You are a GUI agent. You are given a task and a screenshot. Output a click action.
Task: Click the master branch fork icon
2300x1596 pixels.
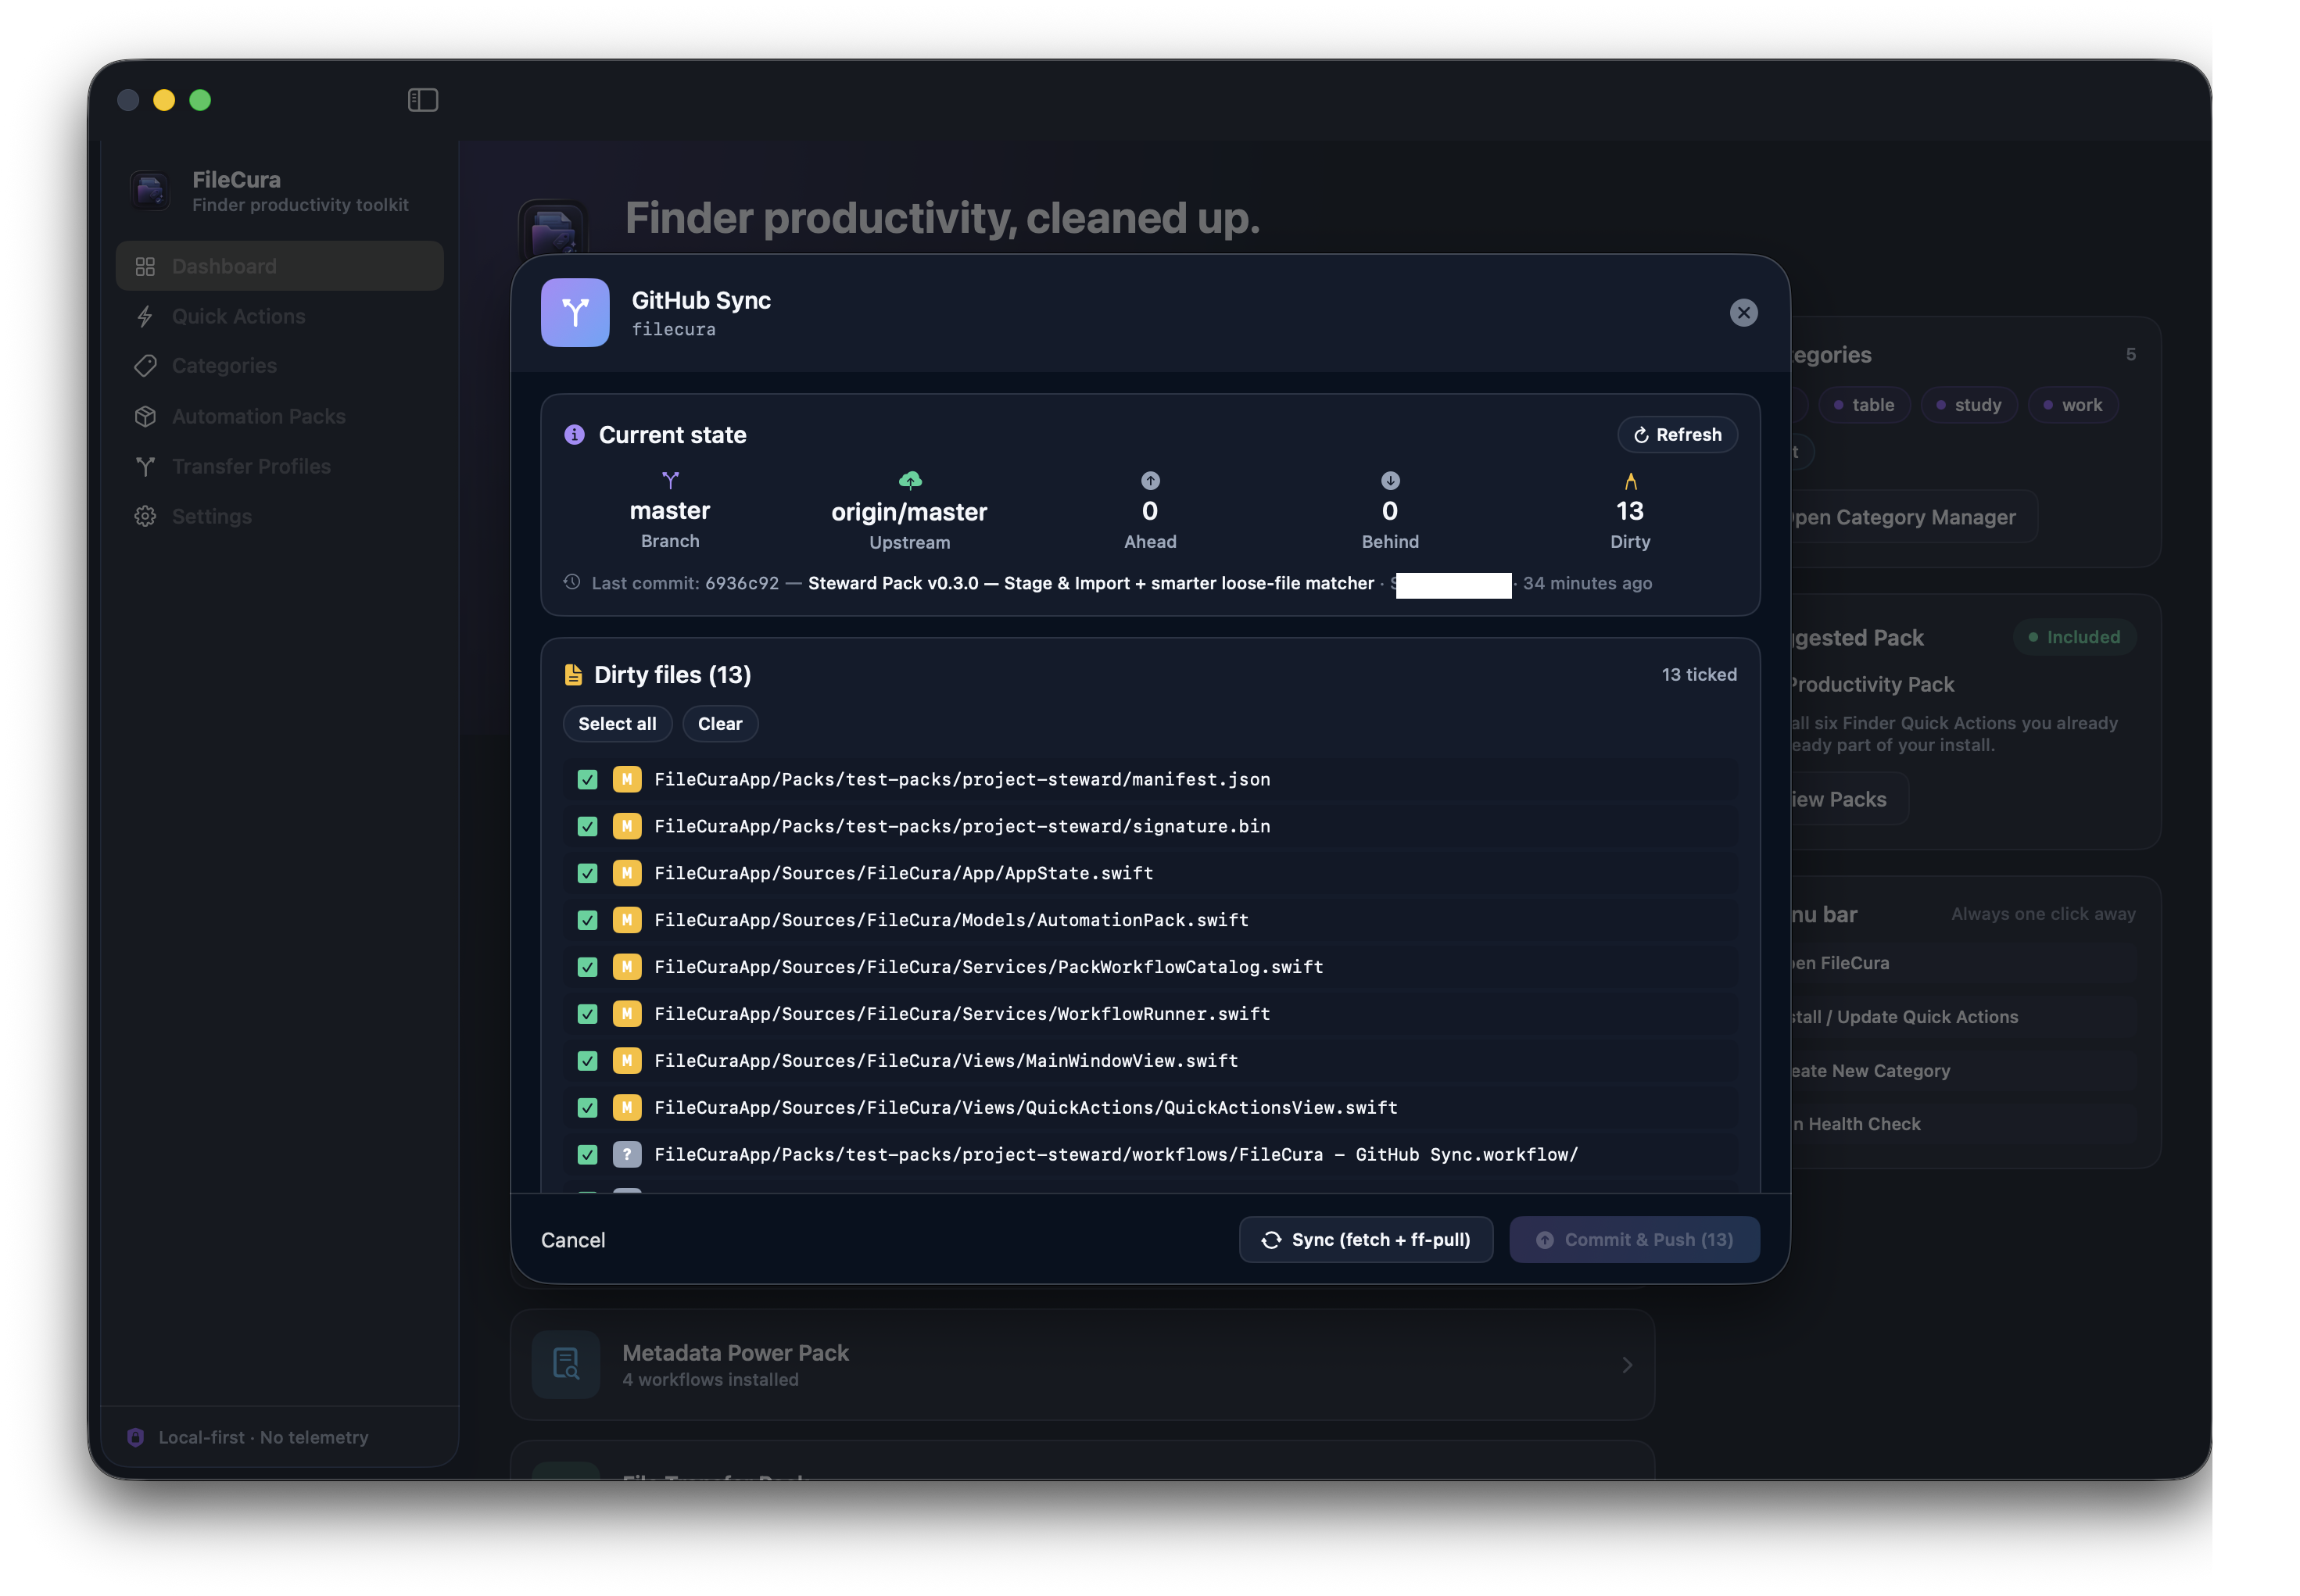pyautogui.click(x=670, y=480)
